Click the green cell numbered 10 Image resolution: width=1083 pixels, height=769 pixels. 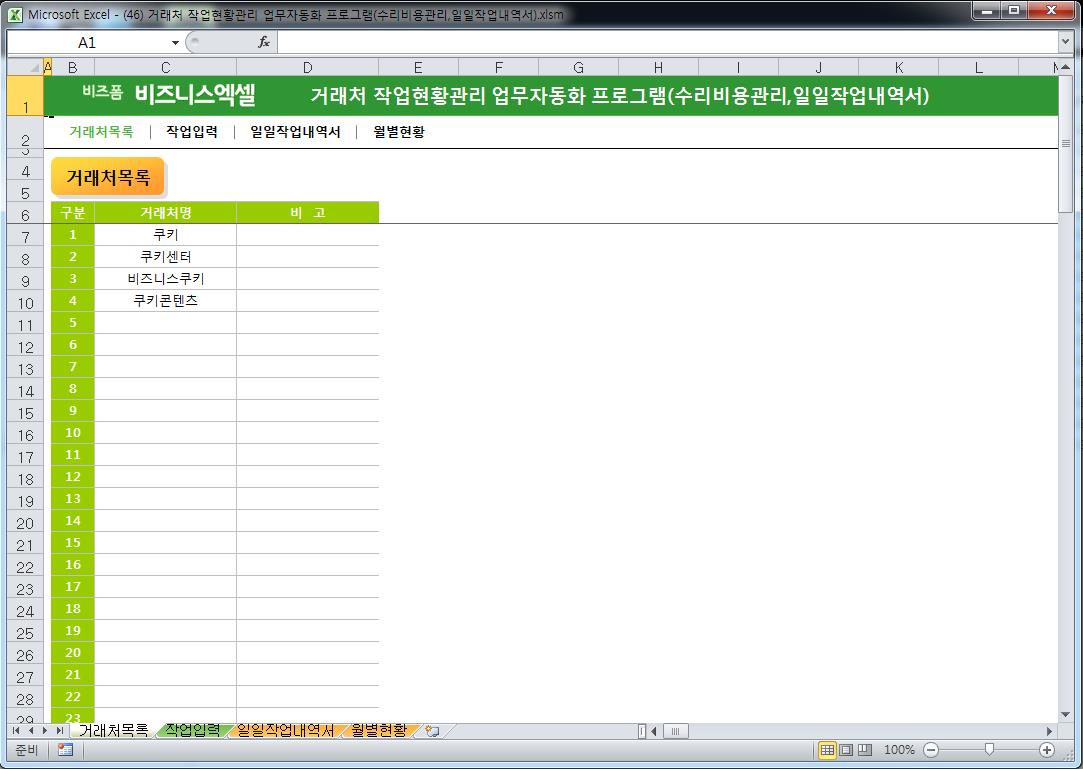coord(73,433)
